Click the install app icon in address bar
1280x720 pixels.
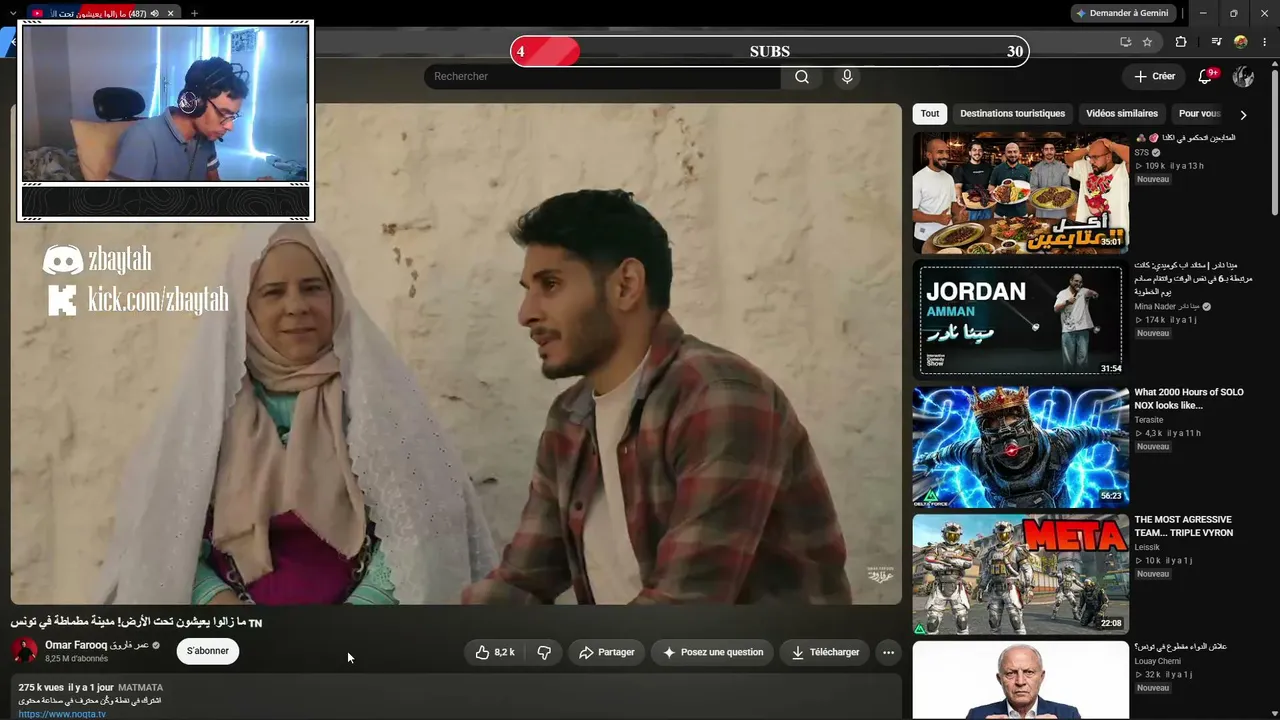(1125, 42)
